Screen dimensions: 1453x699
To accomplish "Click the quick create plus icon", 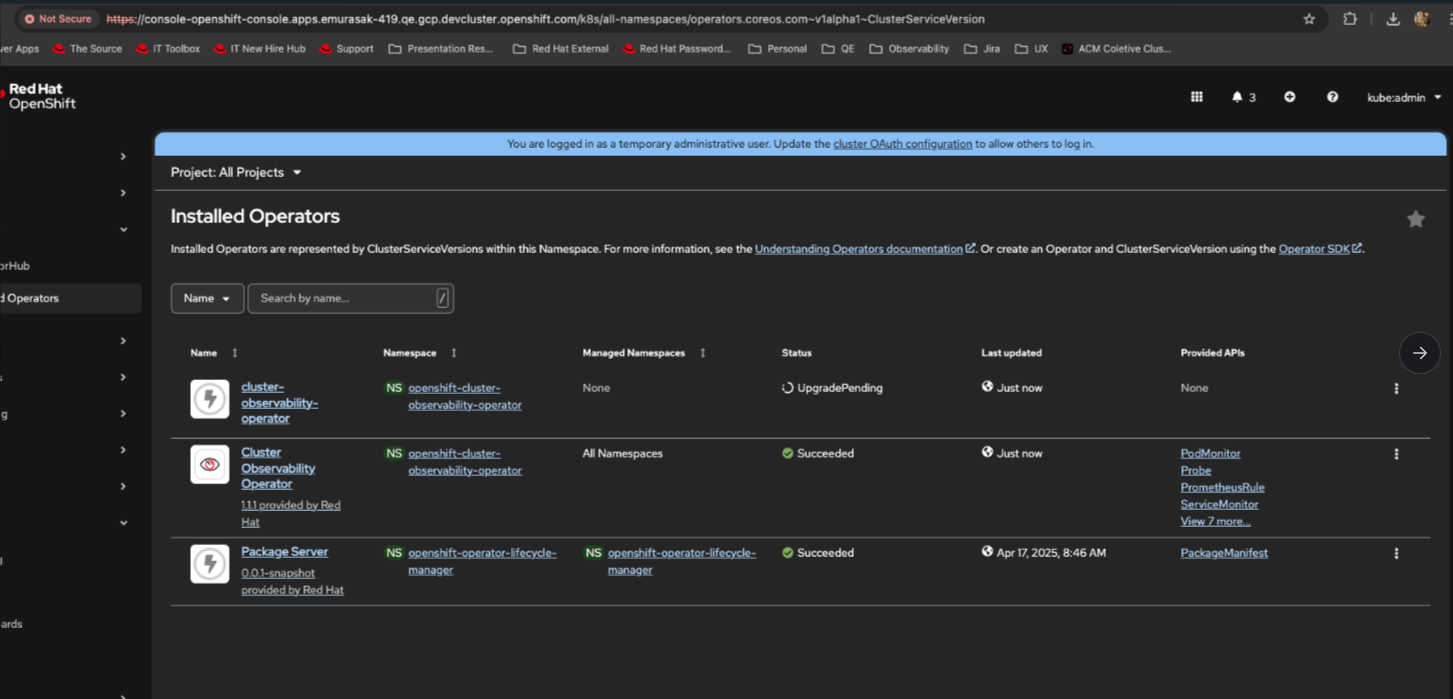I will (1289, 97).
